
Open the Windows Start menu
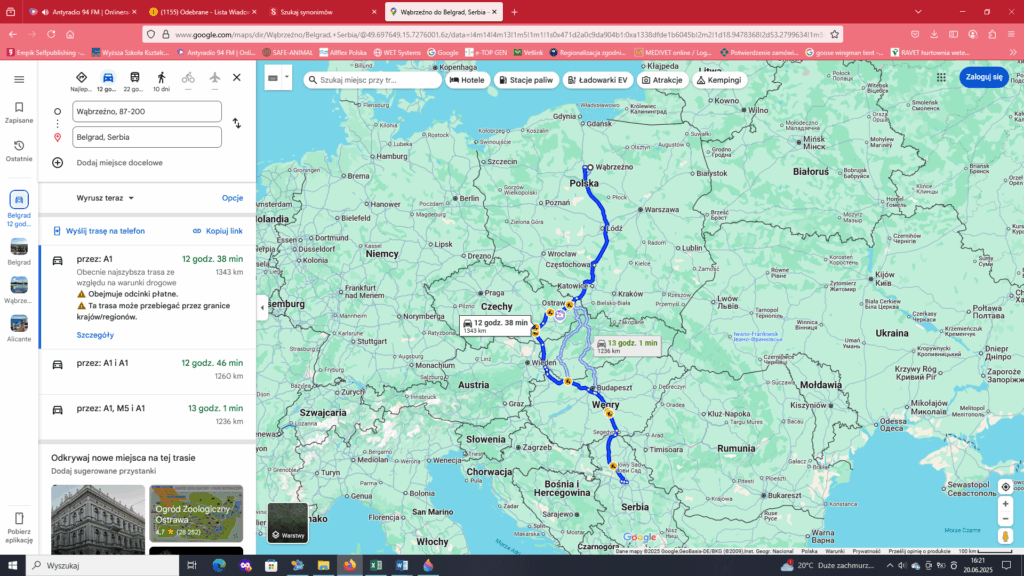[12, 566]
